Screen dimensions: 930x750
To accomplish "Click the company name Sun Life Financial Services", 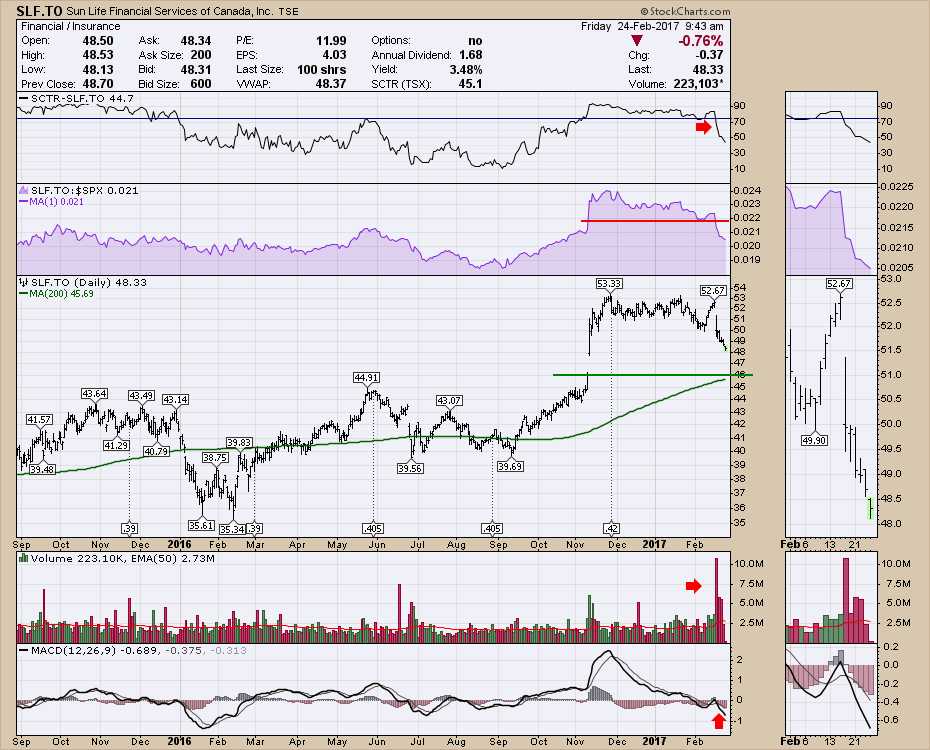I will point(170,11).
